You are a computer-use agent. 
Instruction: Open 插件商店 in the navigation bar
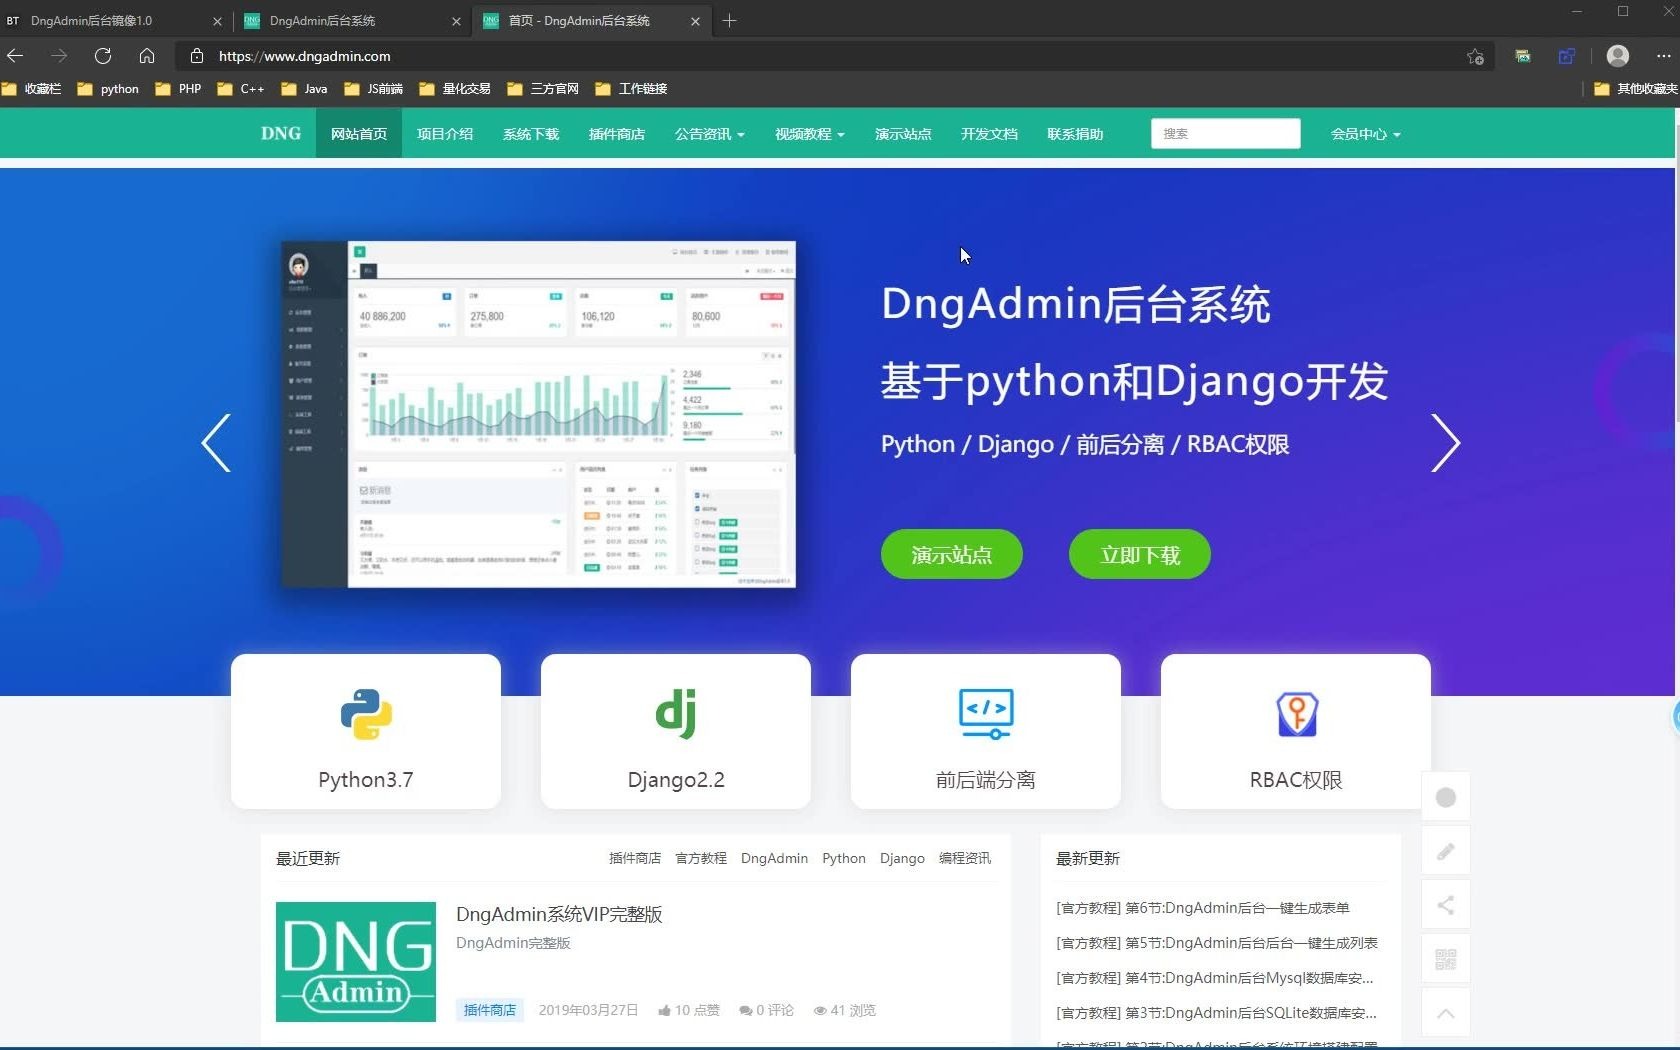coord(617,134)
